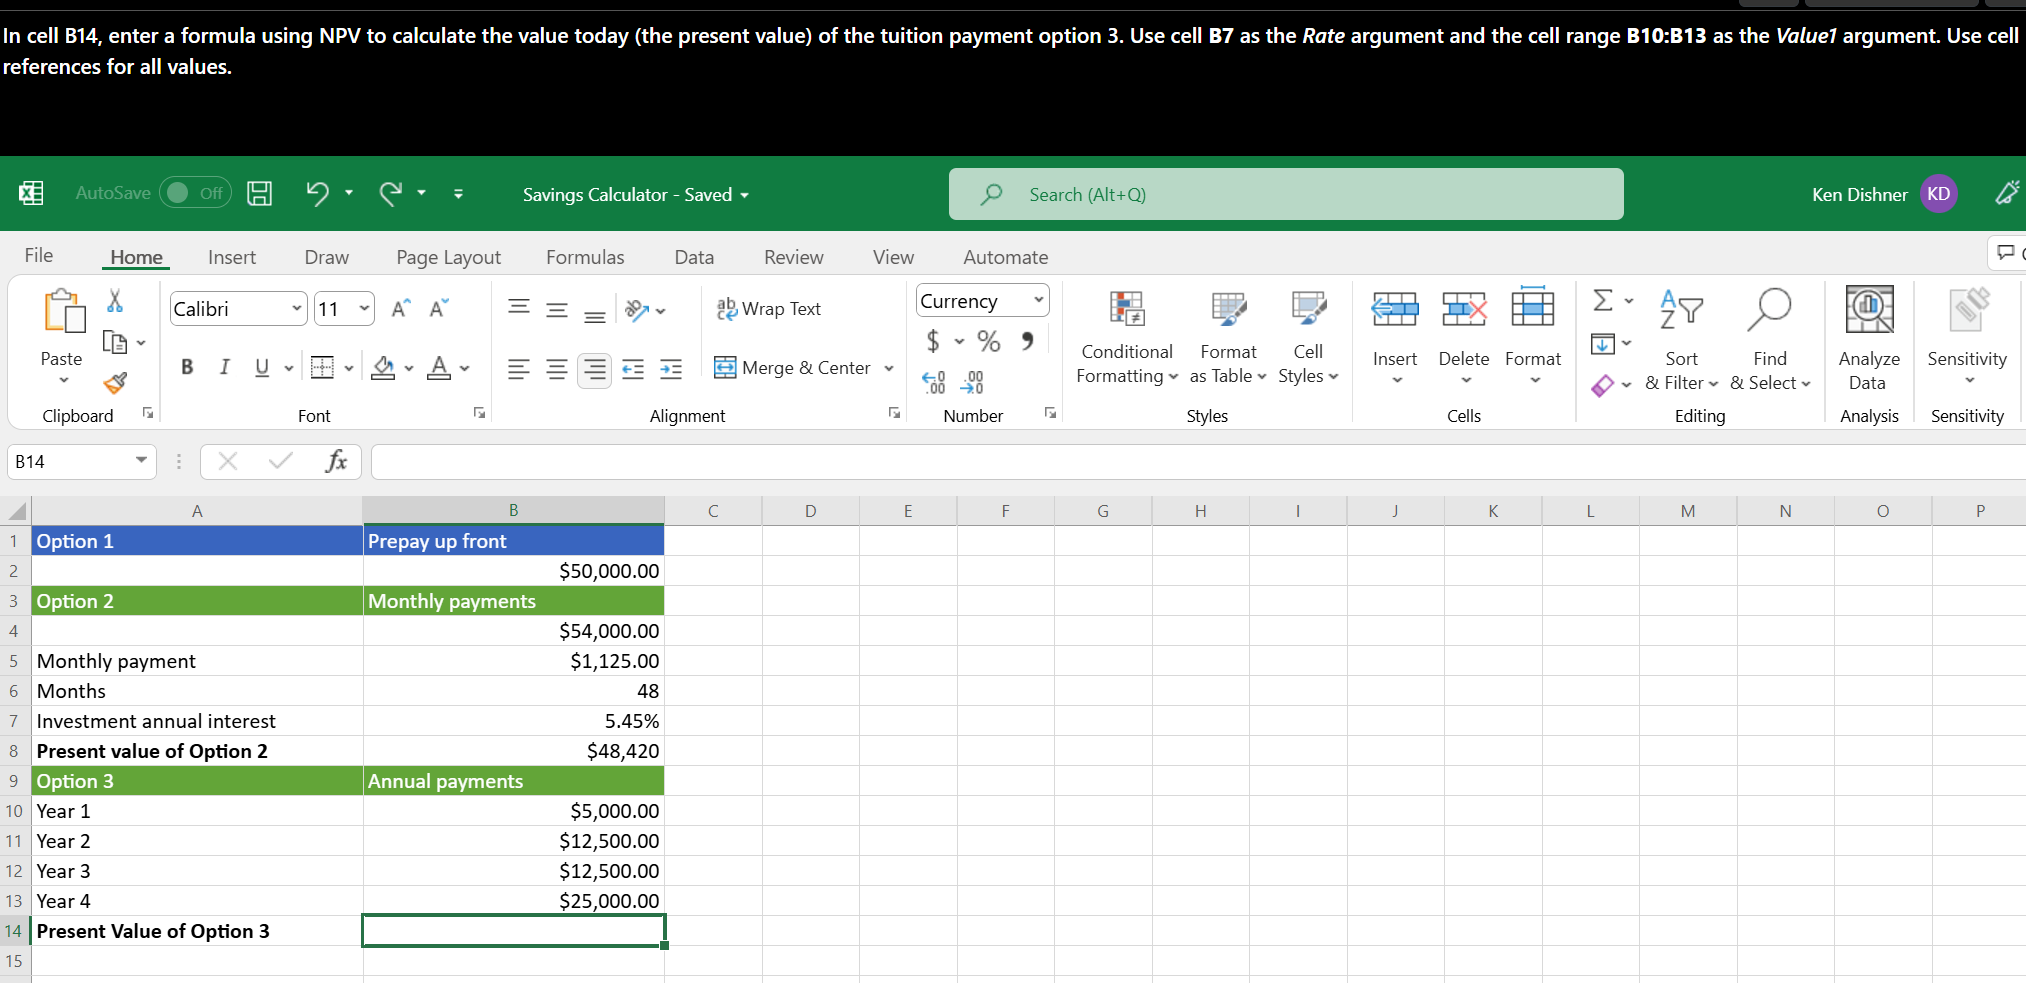2026x983 pixels.
Task: Apply the Fill Color bucket swatch
Action: pos(383,368)
